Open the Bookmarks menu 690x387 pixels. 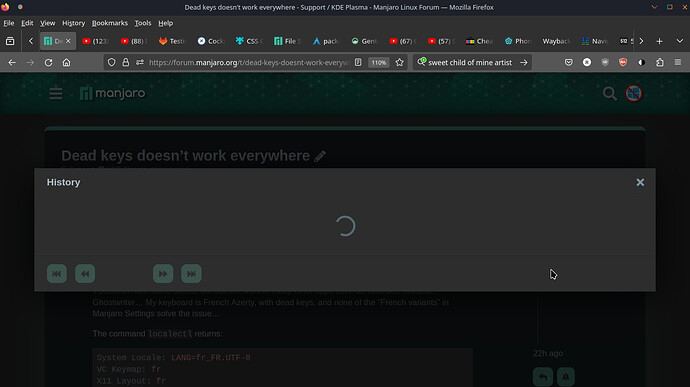[110, 23]
